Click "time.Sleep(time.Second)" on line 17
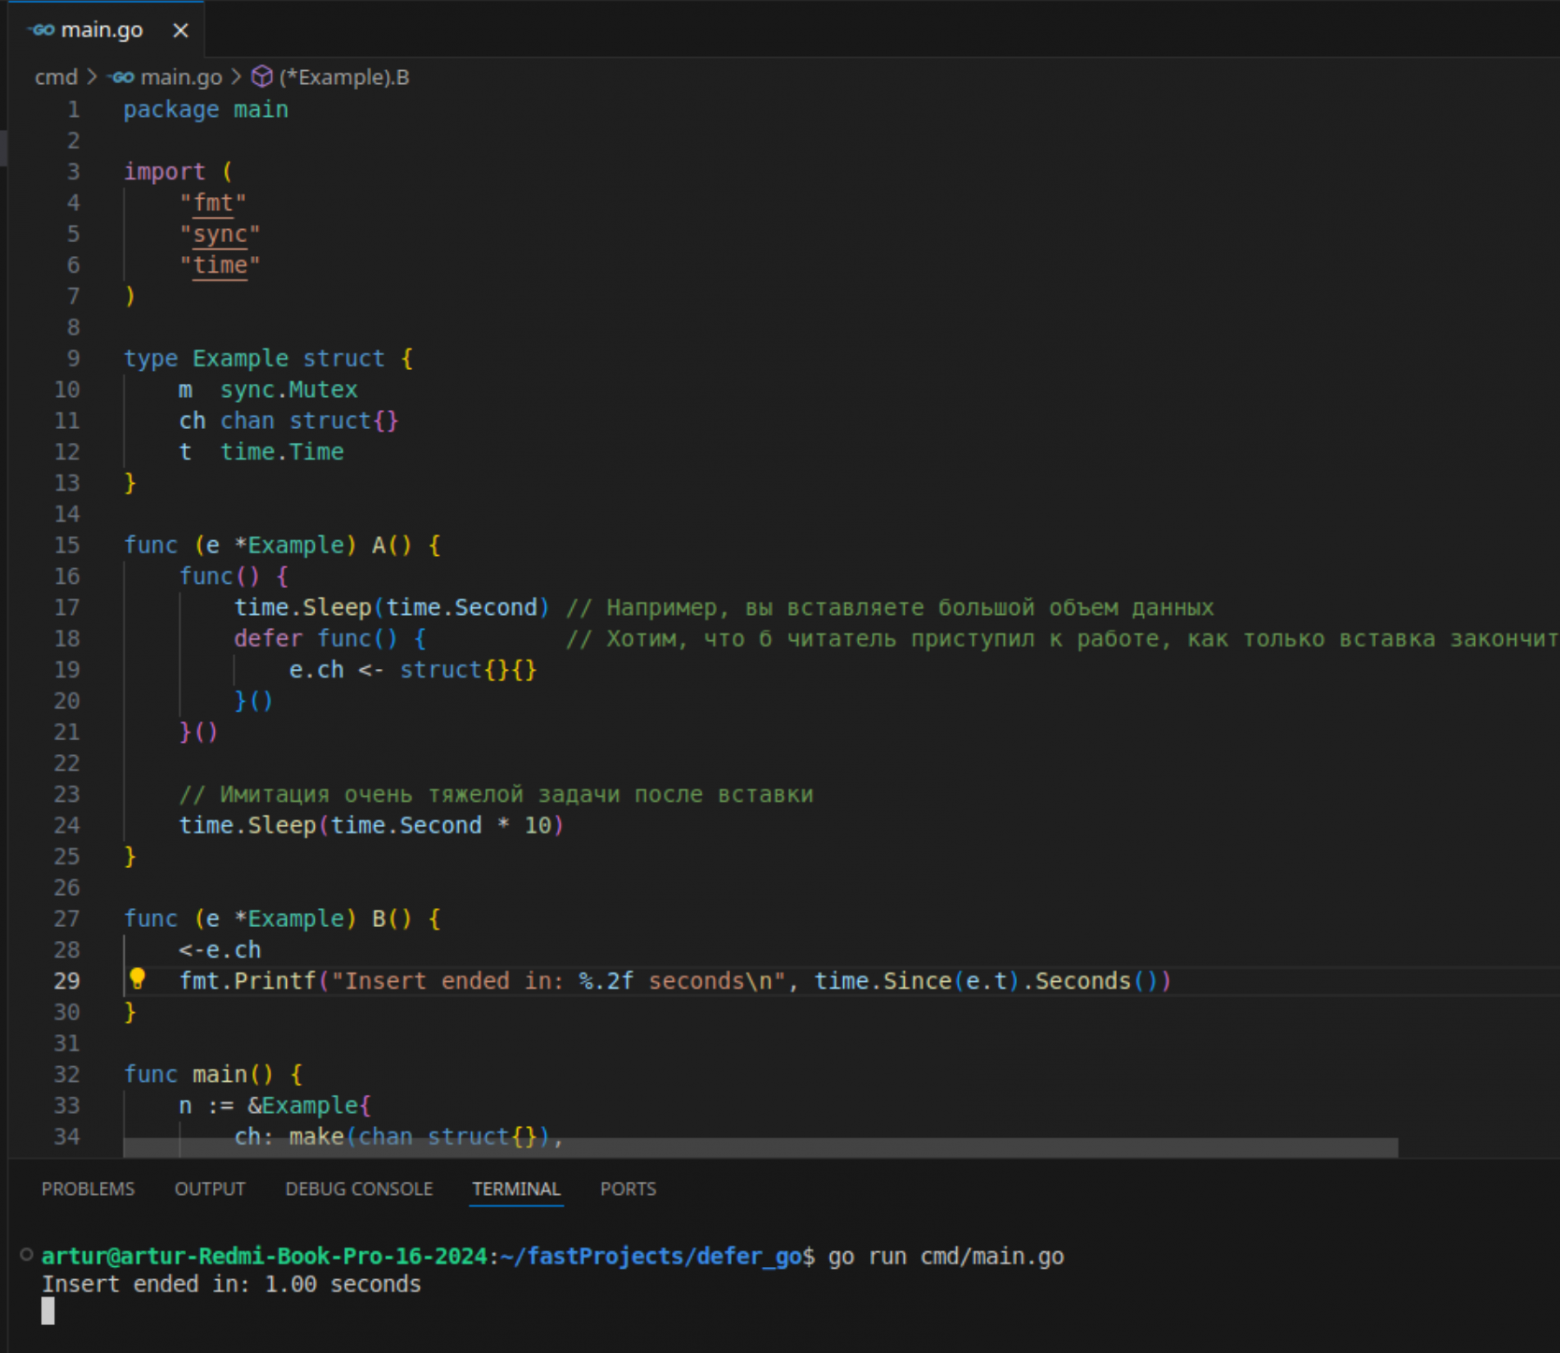 [x=392, y=607]
